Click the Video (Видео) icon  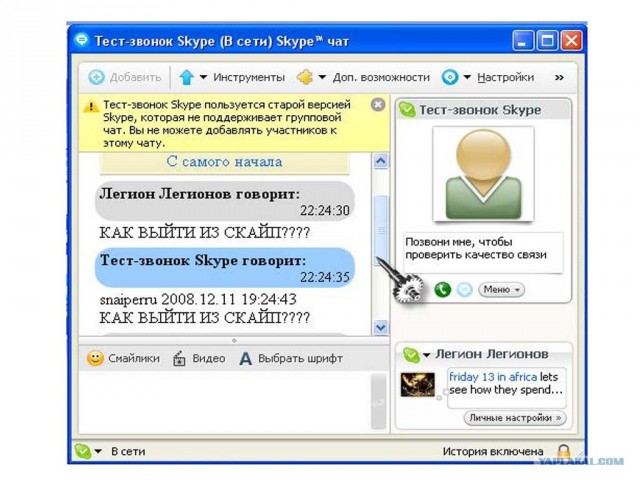click(179, 358)
